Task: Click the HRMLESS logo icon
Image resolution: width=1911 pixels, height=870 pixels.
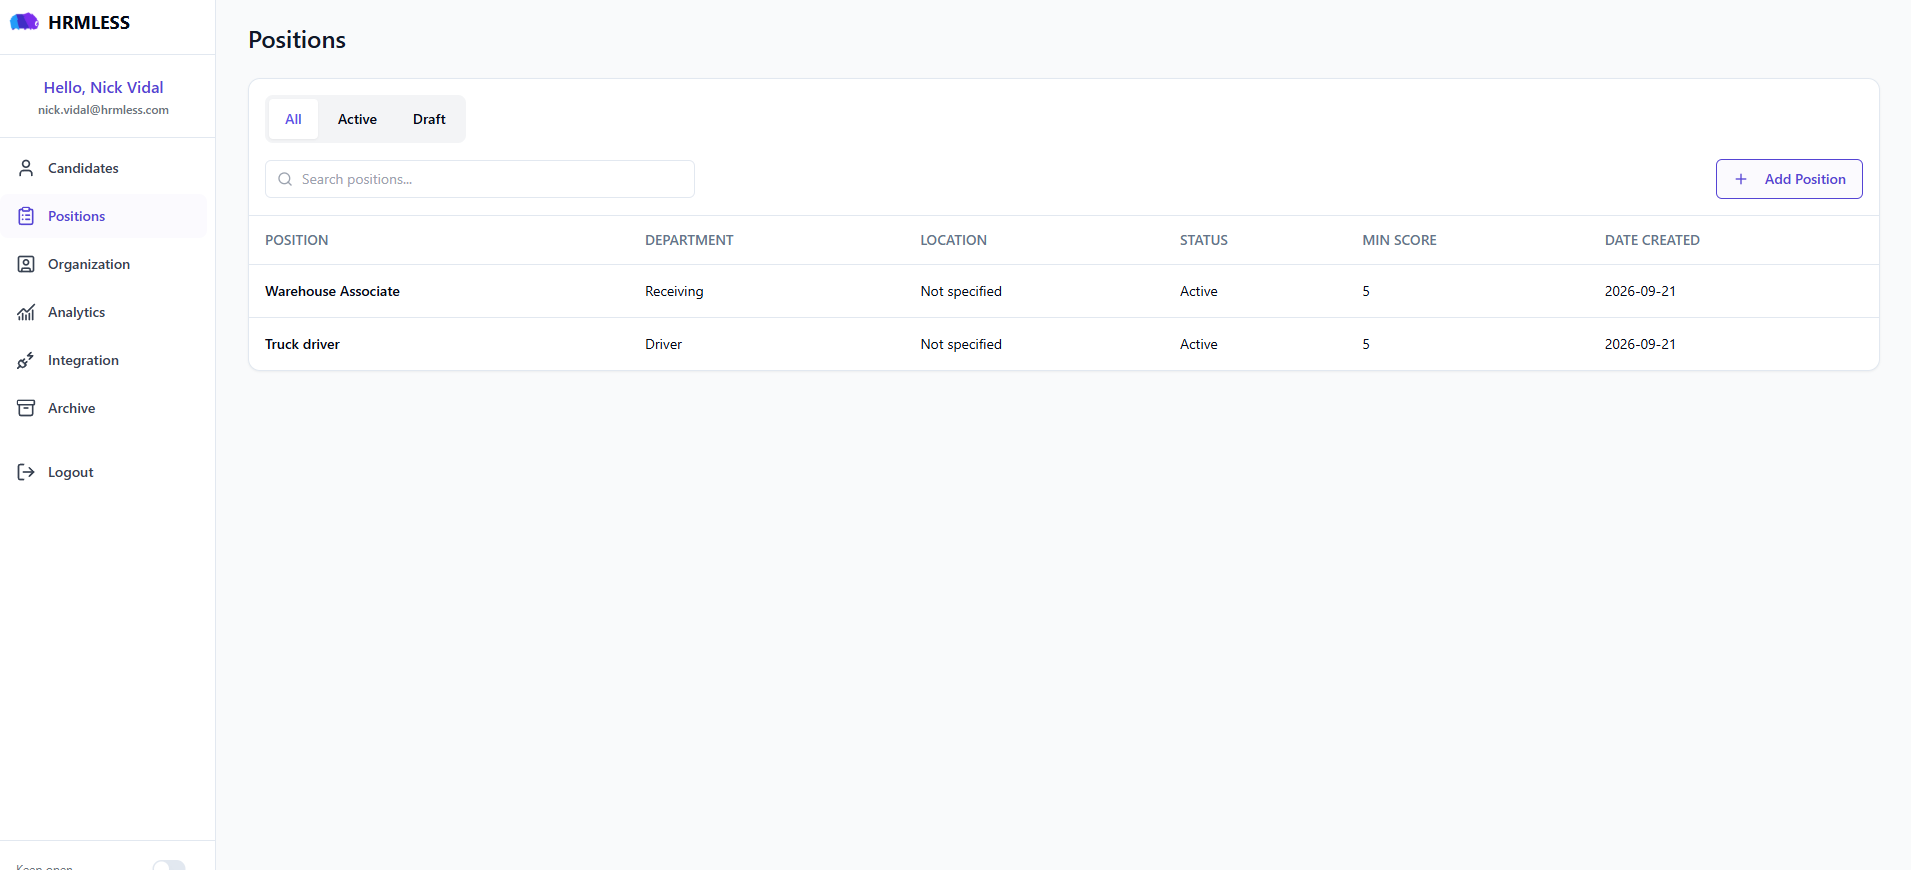Action: coord(24,22)
